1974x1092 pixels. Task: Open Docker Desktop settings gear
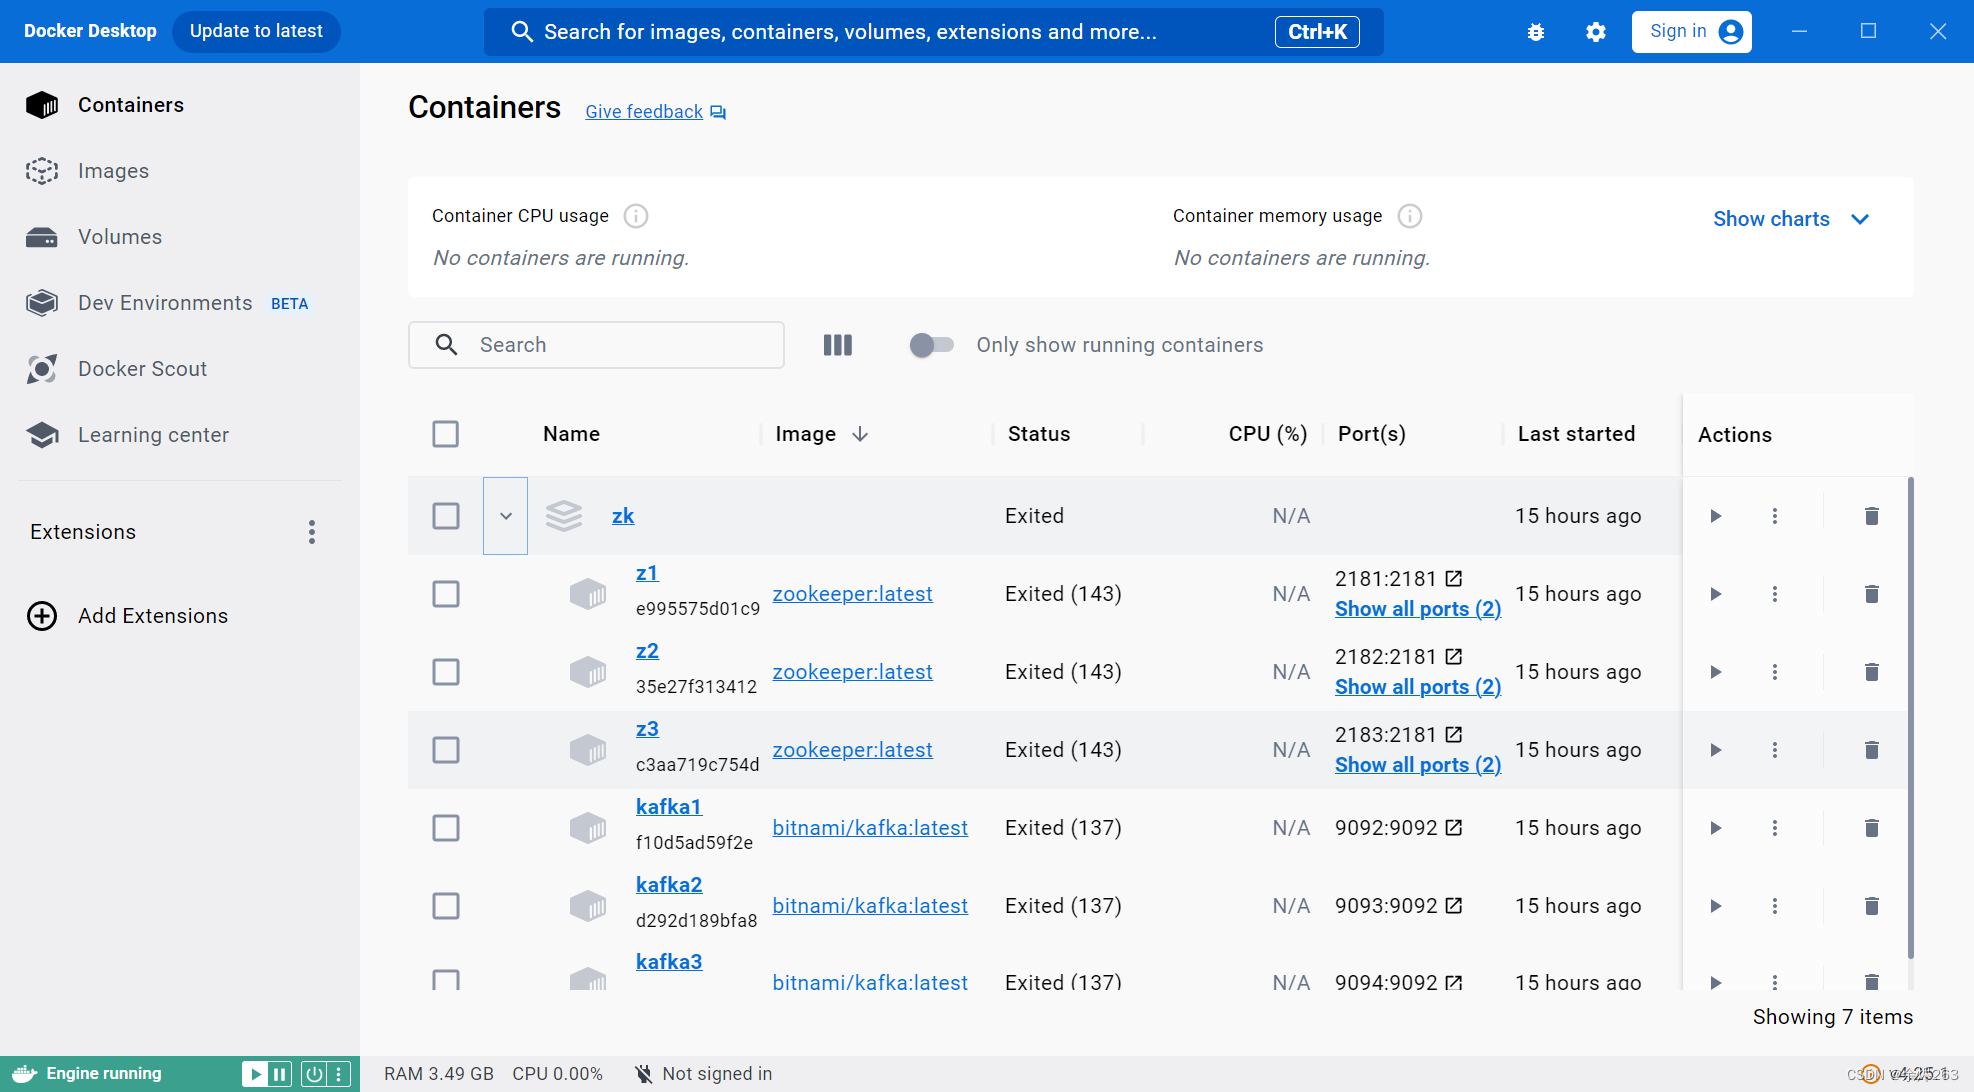[x=1595, y=31]
